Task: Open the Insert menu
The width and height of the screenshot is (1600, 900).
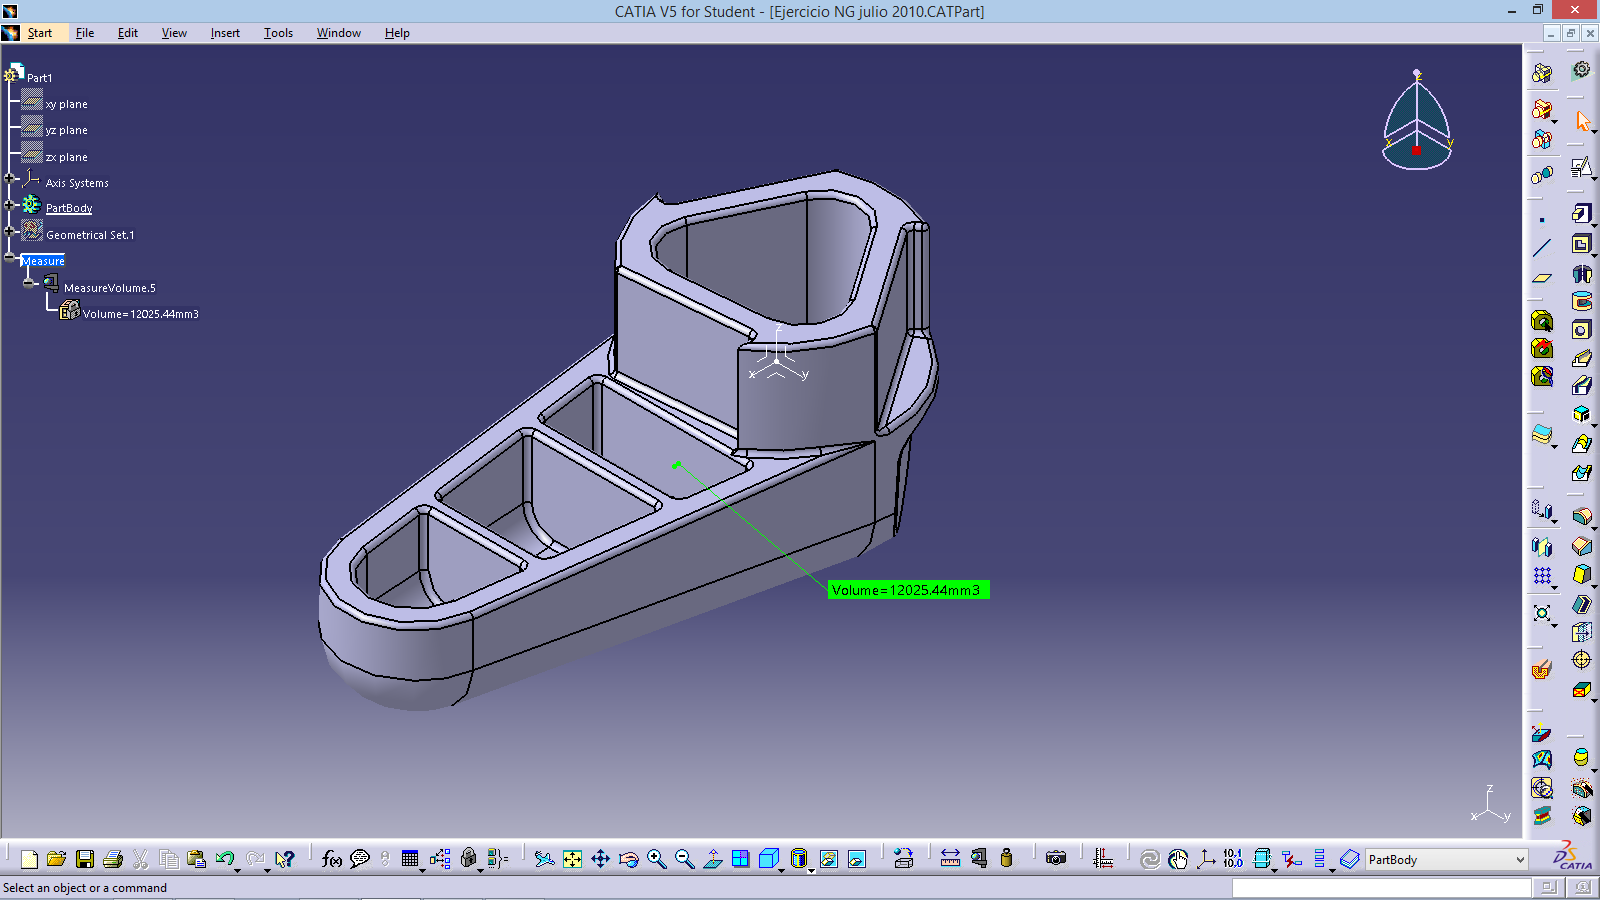Action: 225,33
